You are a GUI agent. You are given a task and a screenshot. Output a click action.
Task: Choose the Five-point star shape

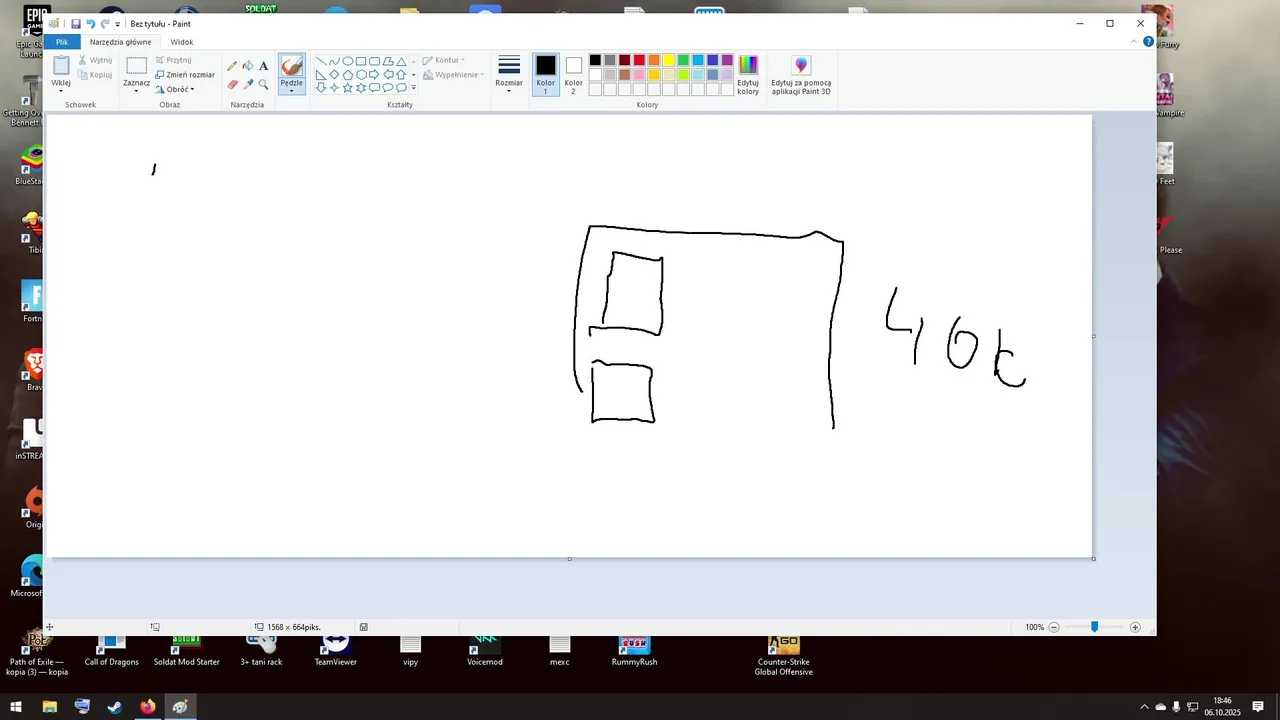pyautogui.click(x=348, y=88)
